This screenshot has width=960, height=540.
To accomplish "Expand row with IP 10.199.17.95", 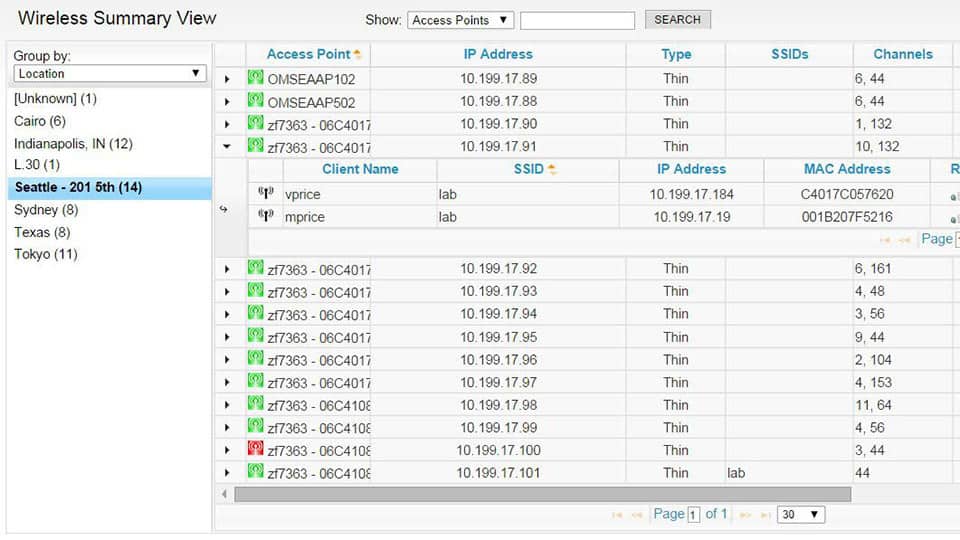I will [x=227, y=337].
